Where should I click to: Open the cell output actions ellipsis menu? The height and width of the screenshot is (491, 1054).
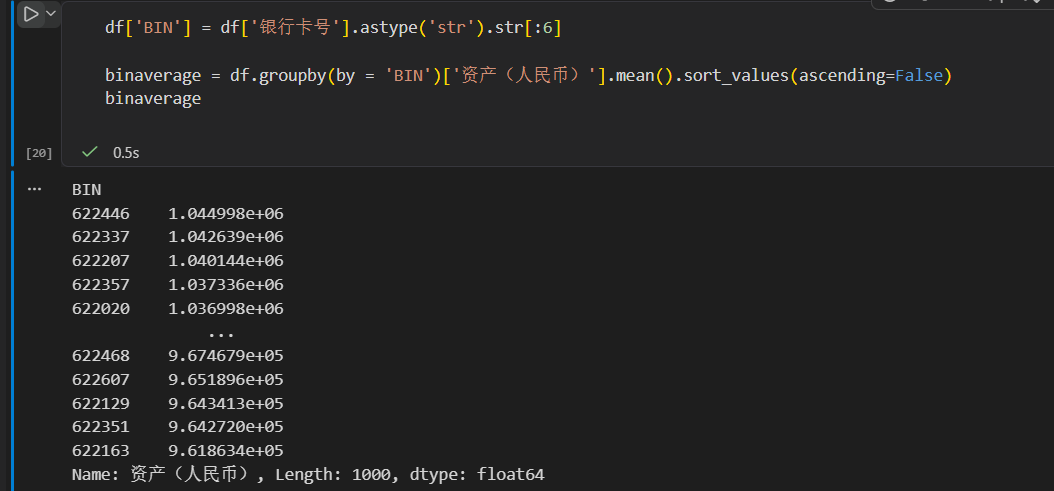click(x=34, y=190)
